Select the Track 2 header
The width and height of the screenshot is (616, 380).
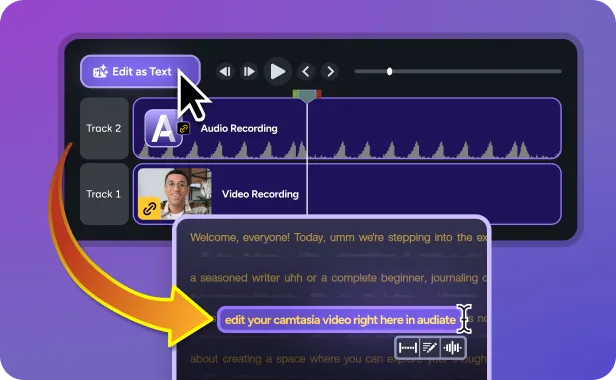tap(104, 129)
